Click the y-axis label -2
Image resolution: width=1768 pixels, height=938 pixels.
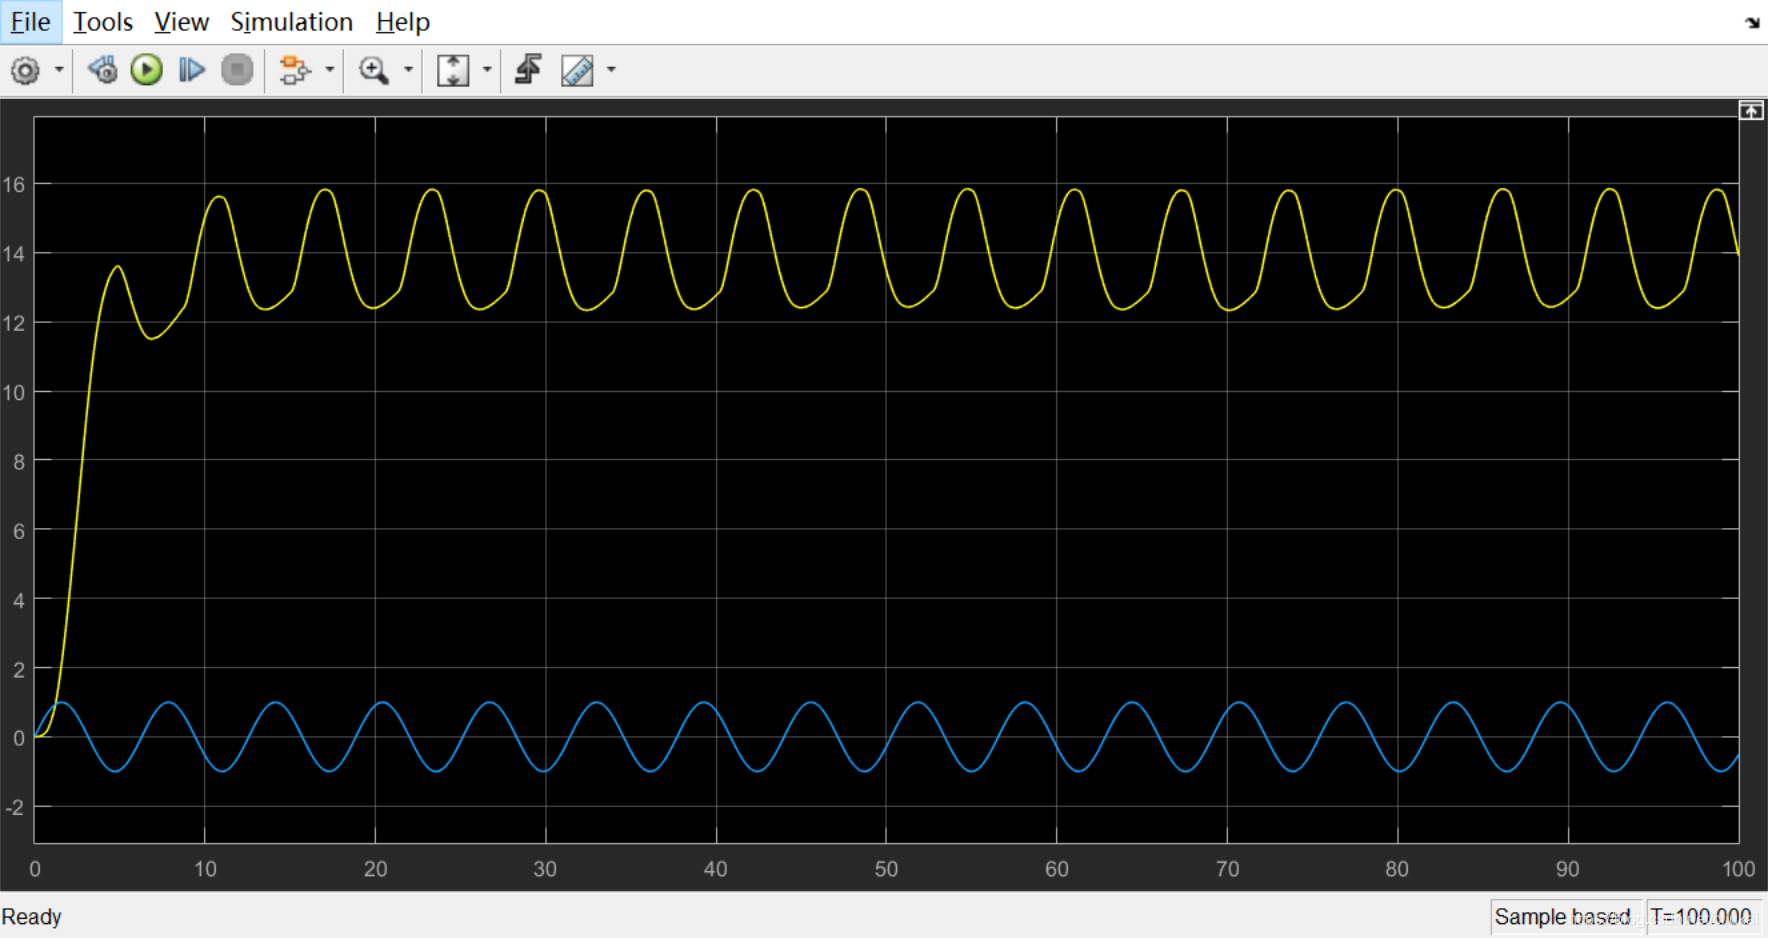pos(14,807)
